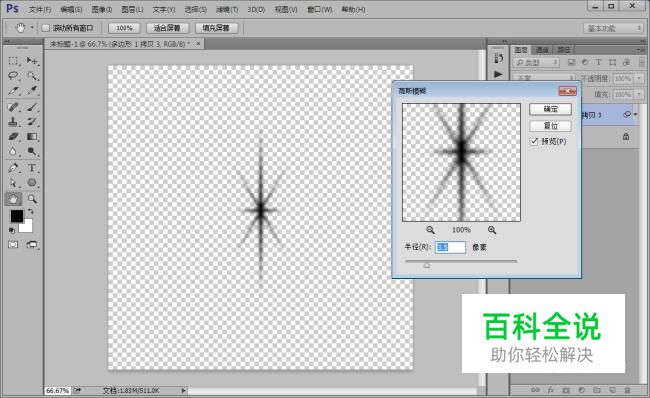The height and width of the screenshot is (398, 650).
Task: Change screen mode from toolbox
Action: [x=32, y=245]
